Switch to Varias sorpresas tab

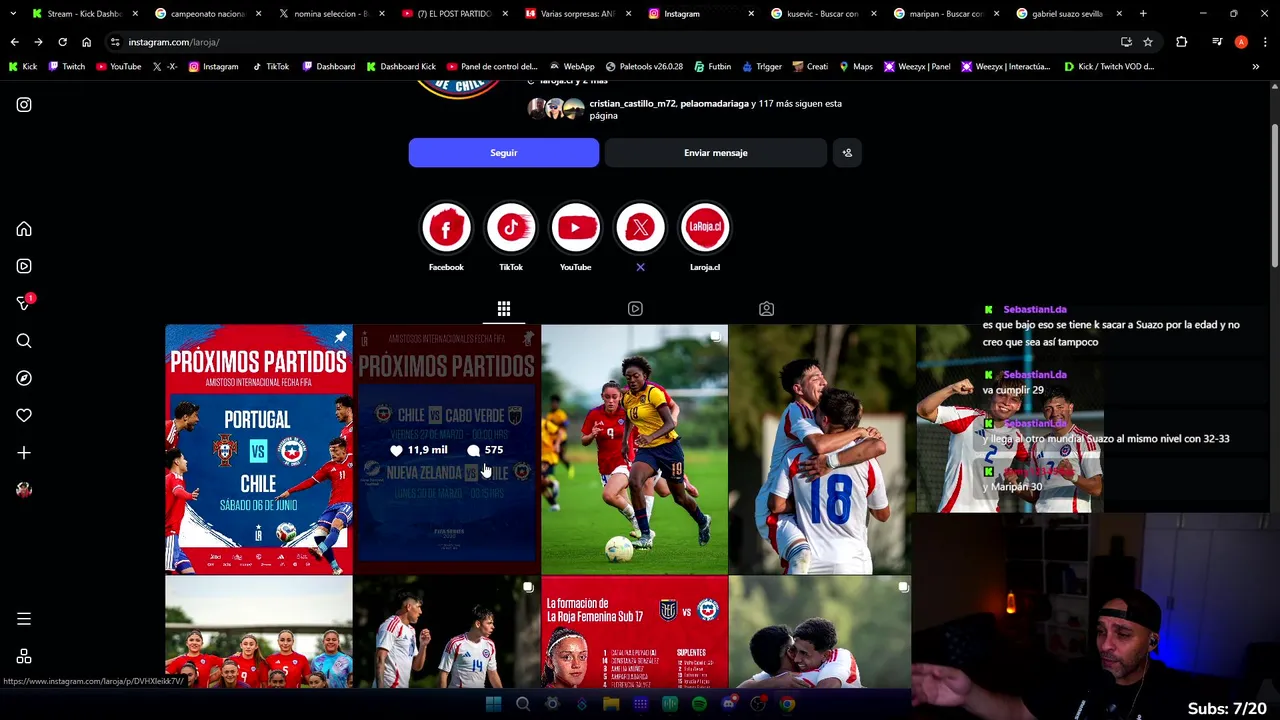[x=579, y=14]
